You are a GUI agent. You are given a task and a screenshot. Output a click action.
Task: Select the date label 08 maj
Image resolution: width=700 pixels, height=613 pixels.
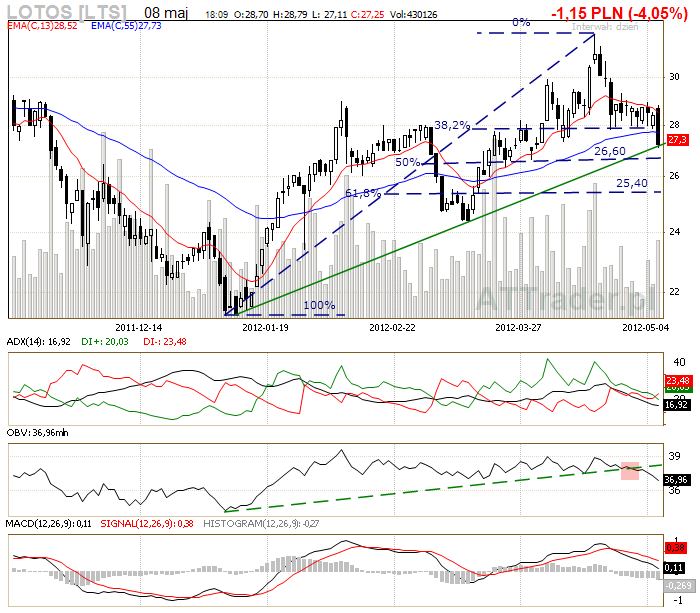click(x=166, y=13)
